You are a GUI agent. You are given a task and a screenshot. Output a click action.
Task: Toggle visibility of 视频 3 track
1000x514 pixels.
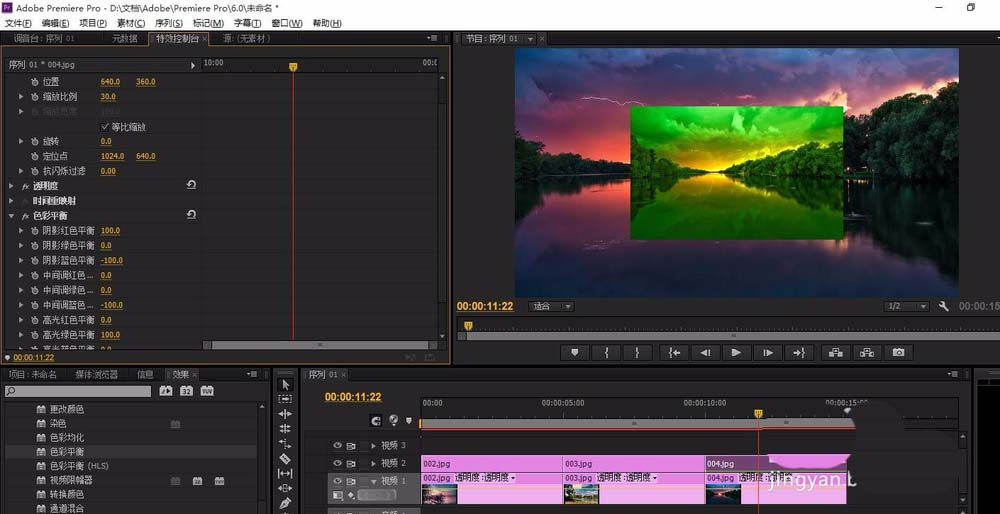click(x=337, y=446)
